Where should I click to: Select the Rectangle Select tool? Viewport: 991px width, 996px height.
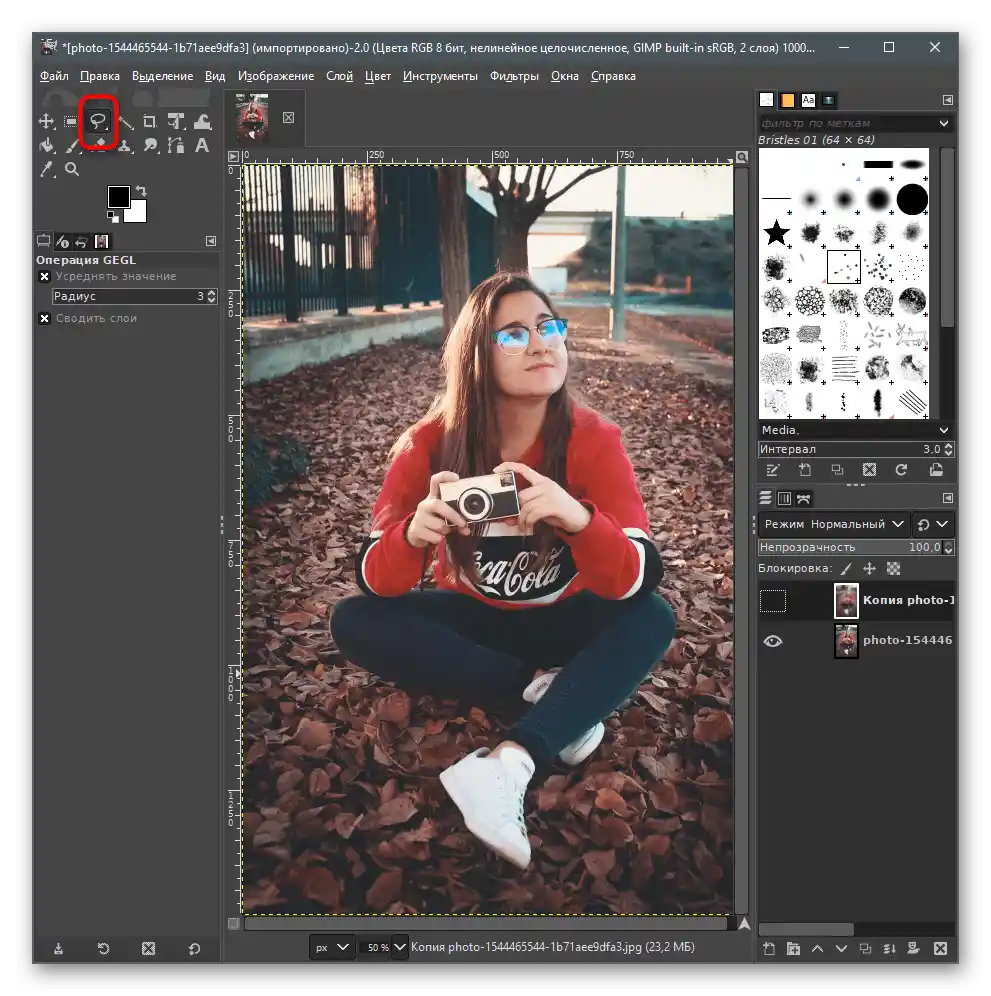click(x=71, y=121)
